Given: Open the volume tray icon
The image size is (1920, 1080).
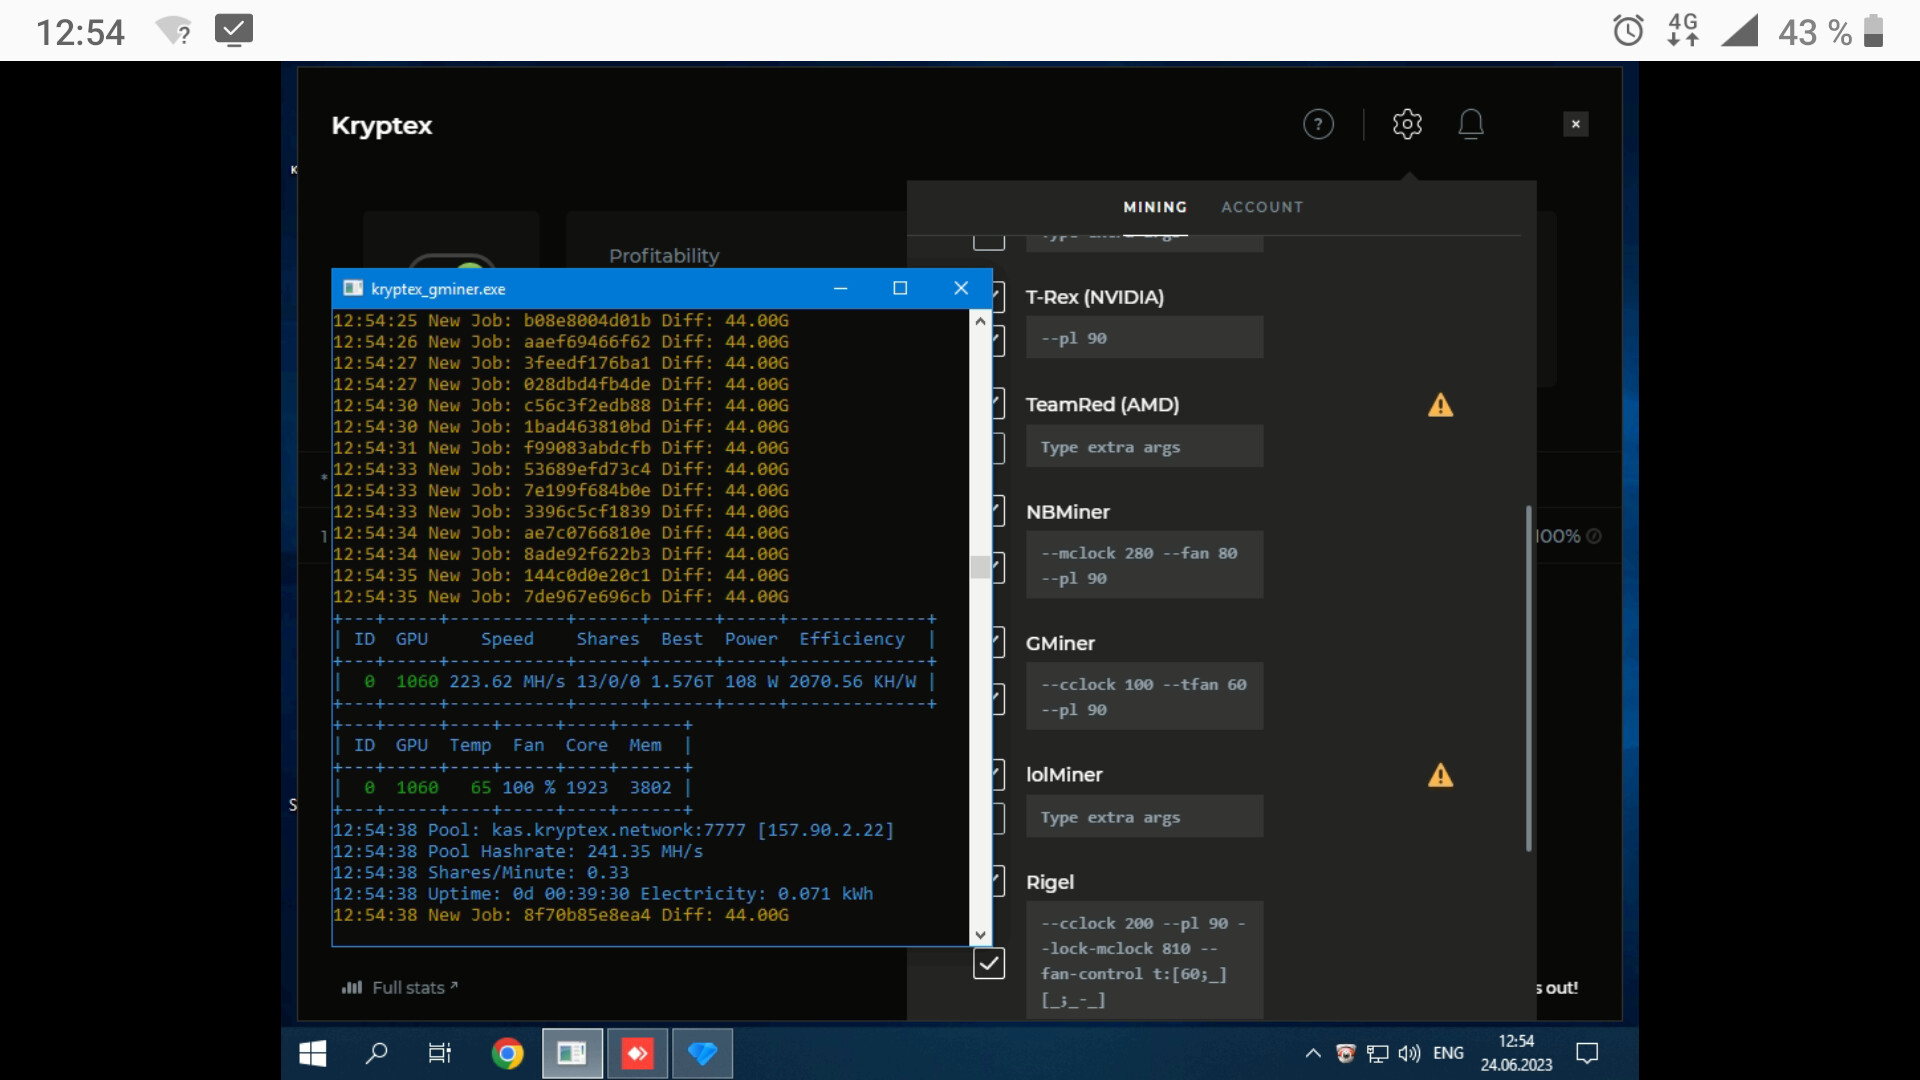Looking at the screenshot, I should 1409,1053.
